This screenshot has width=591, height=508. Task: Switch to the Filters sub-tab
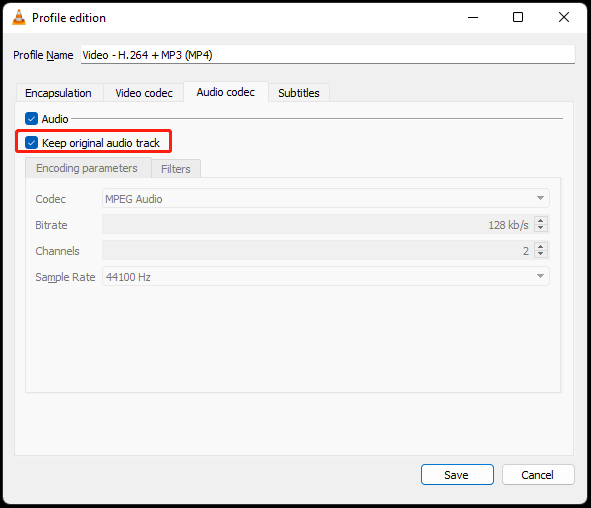point(176,169)
